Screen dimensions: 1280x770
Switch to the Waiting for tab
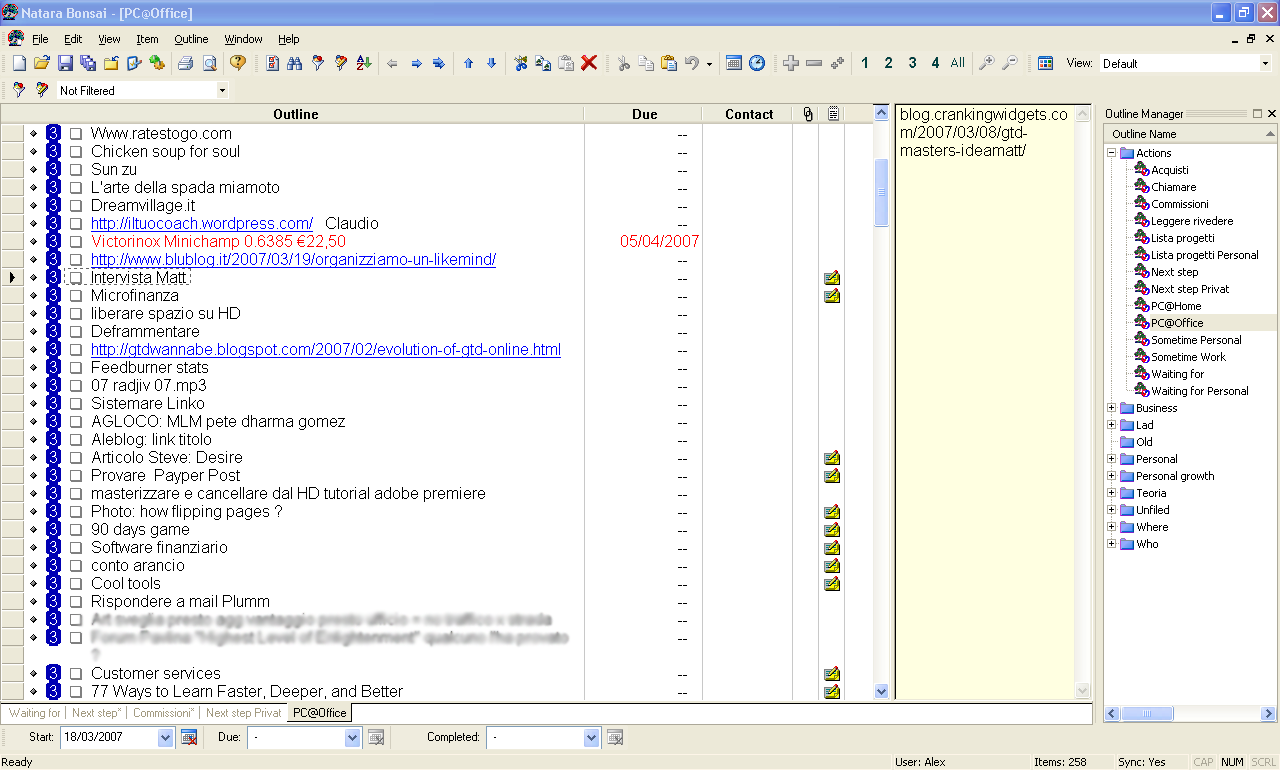pyautogui.click(x=34, y=713)
